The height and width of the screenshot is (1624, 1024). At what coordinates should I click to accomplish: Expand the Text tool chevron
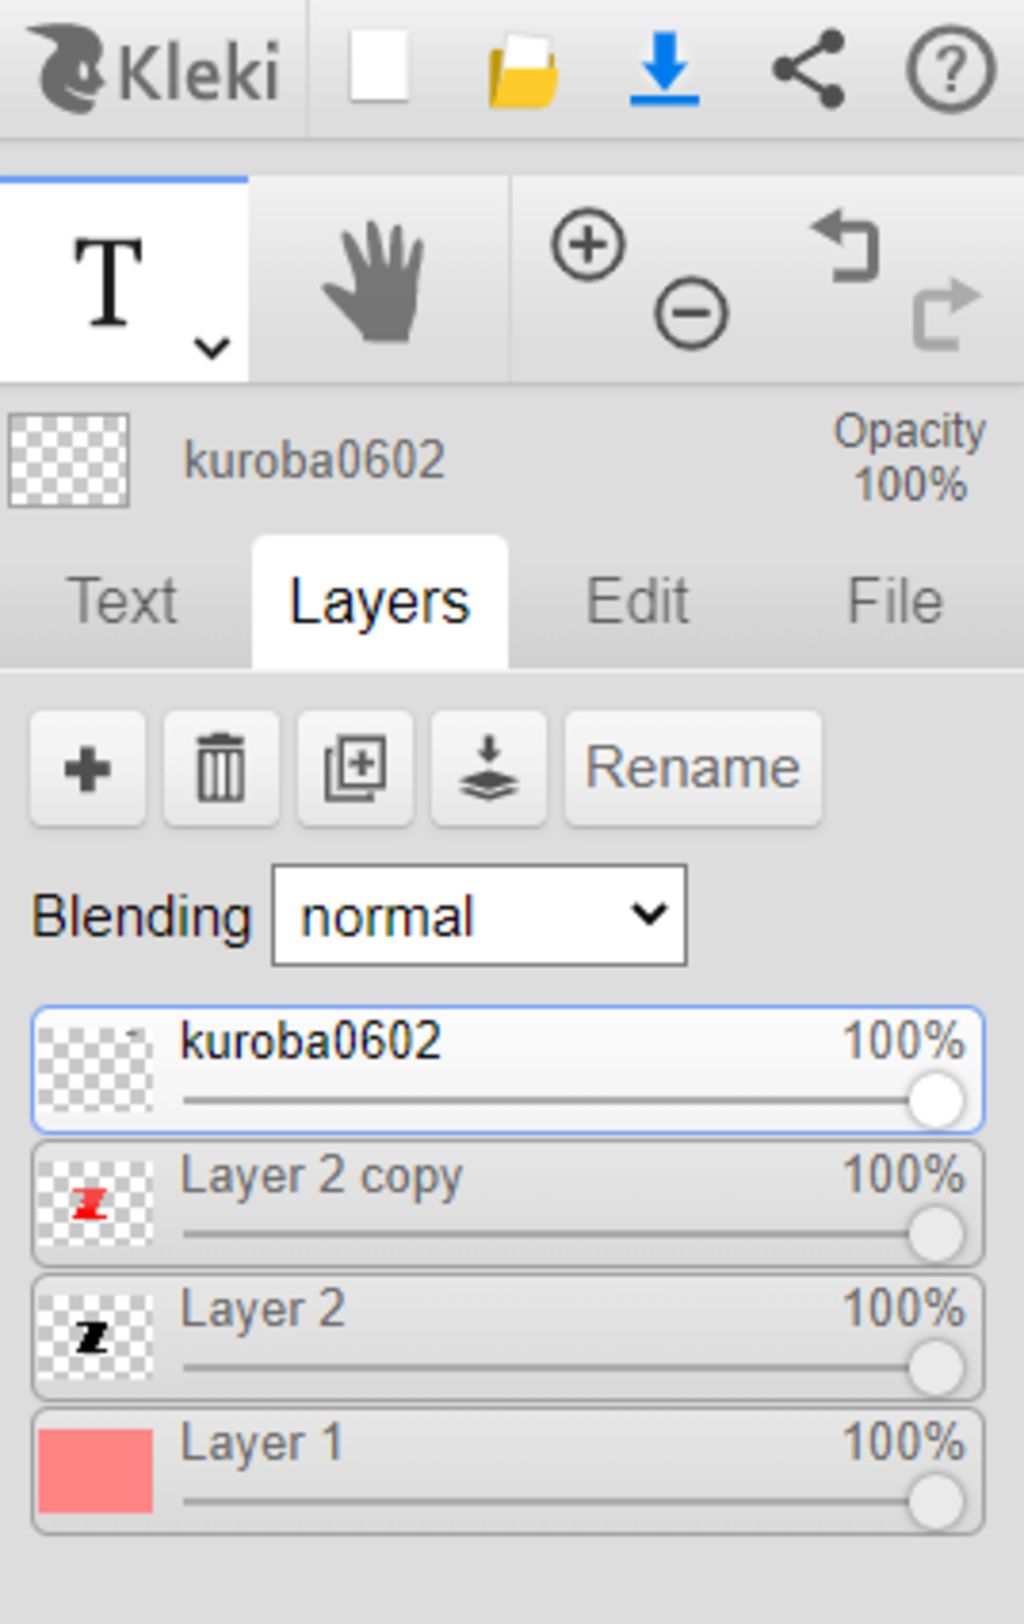212,348
